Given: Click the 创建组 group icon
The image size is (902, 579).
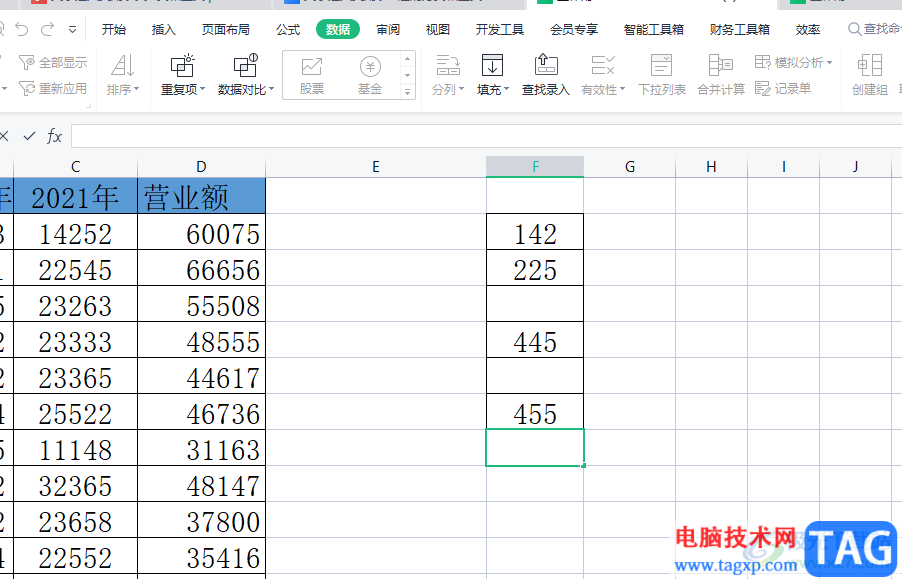Looking at the screenshot, I should click(x=870, y=74).
